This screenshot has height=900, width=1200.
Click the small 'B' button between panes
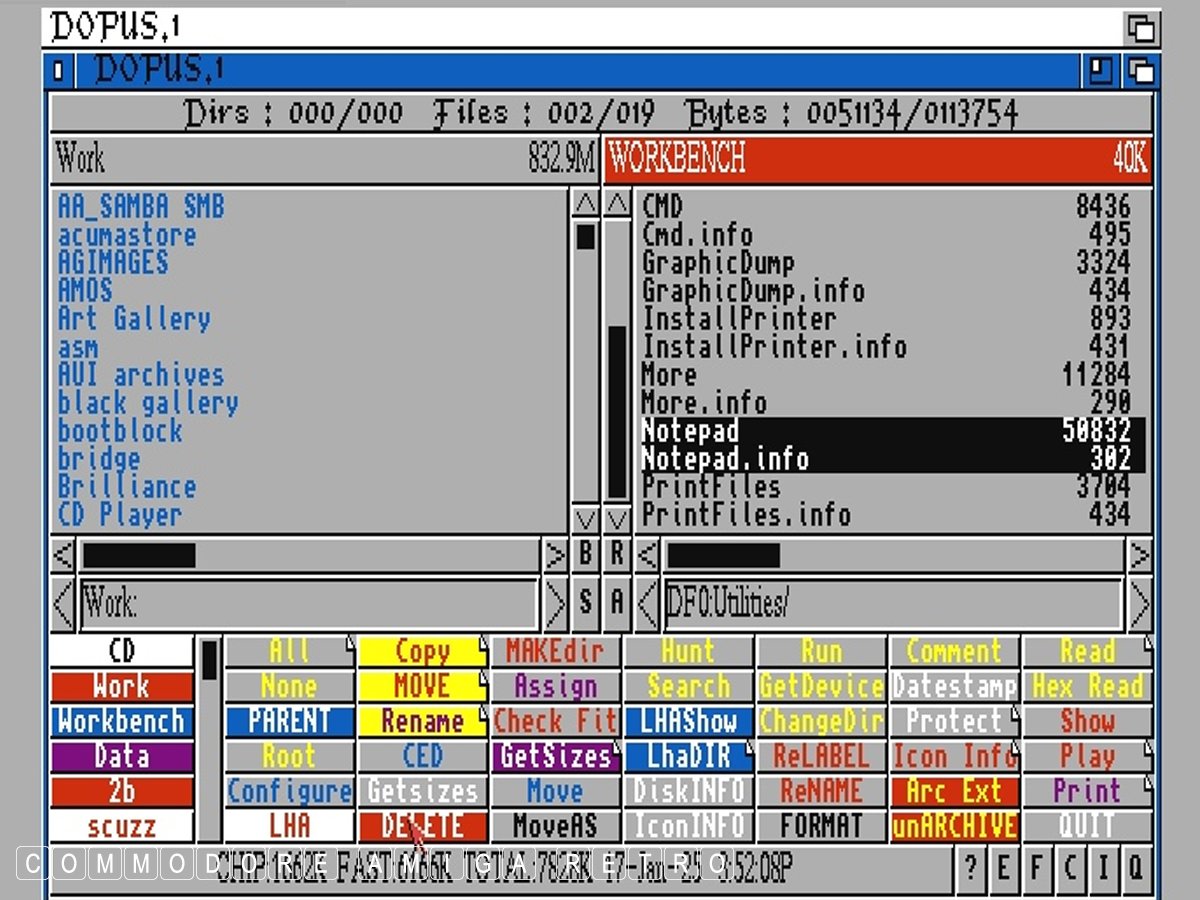(x=585, y=553)
